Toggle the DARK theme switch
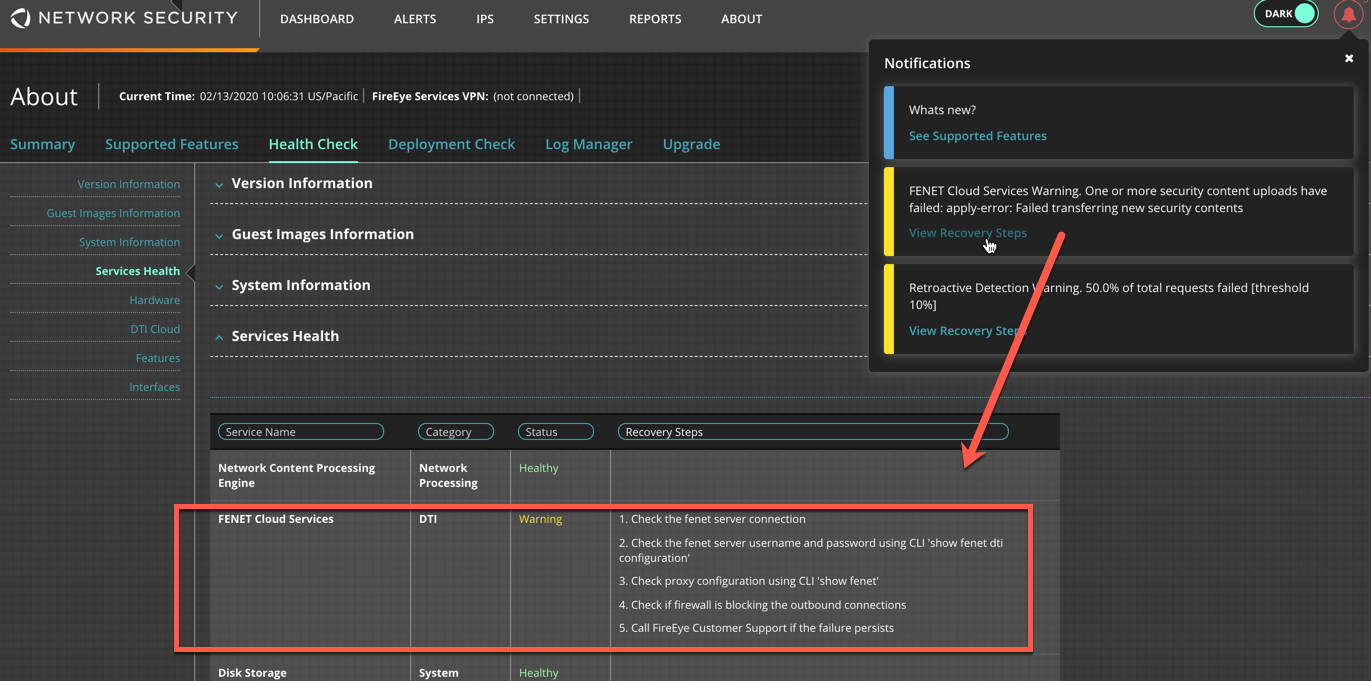 click(1286, 14)
